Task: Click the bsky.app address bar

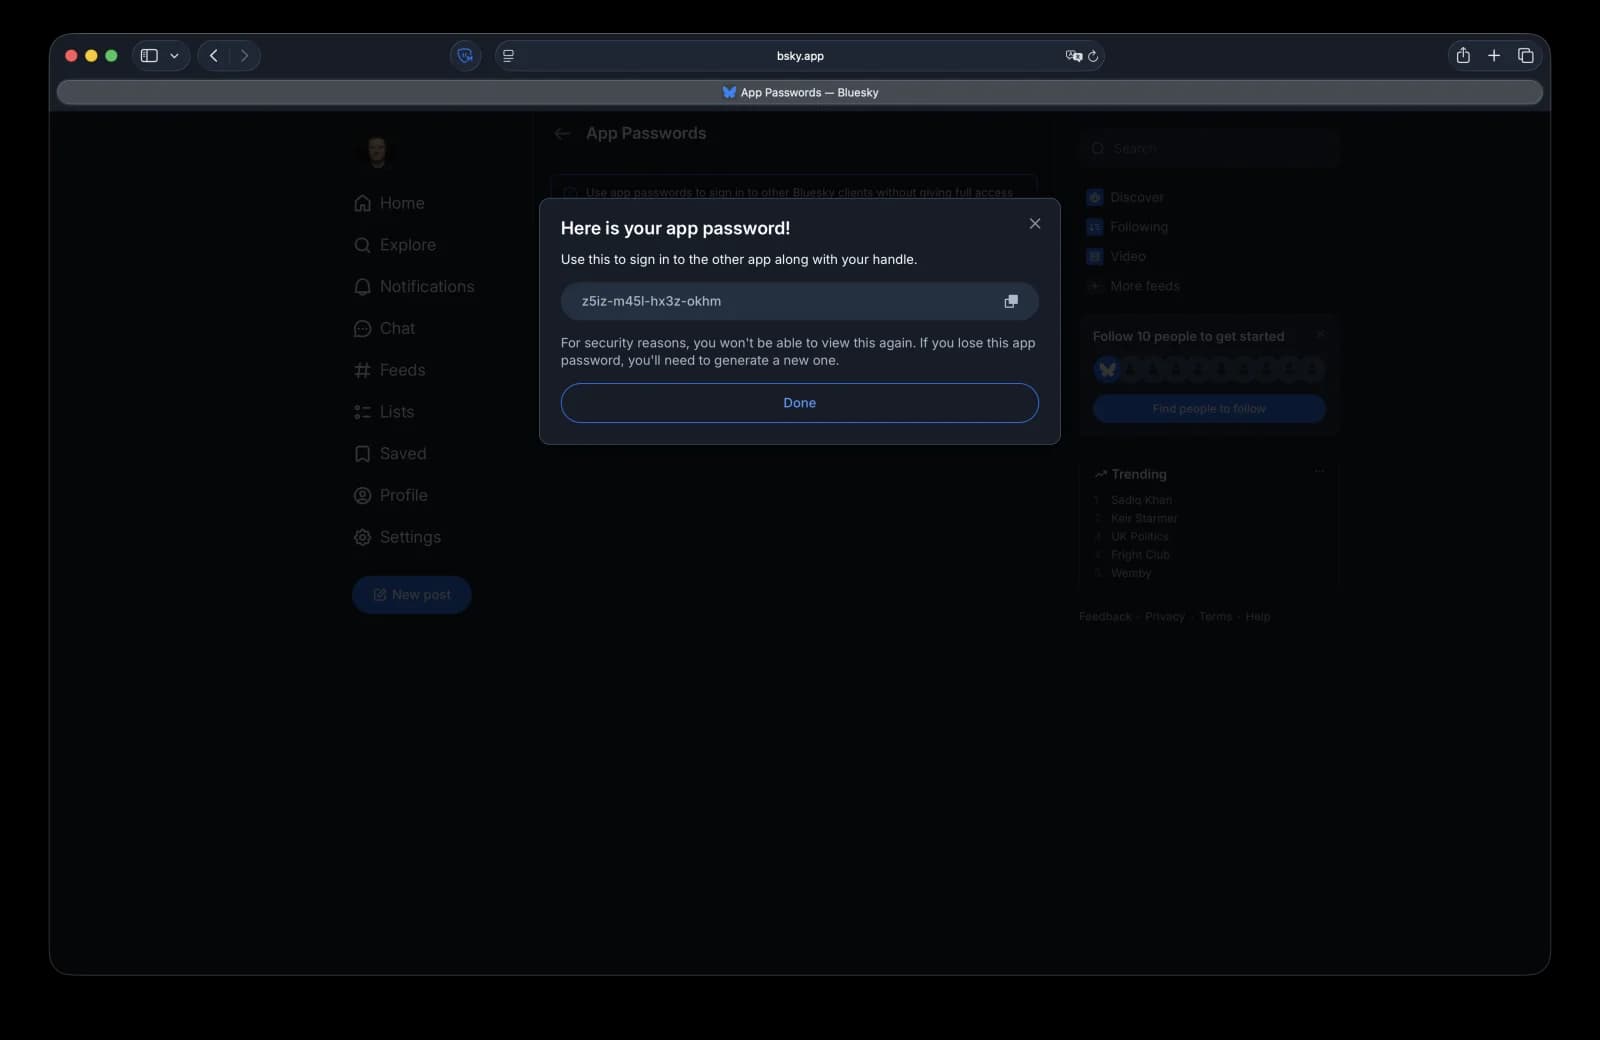Action: pyautogui.click(x=800, y=56)
